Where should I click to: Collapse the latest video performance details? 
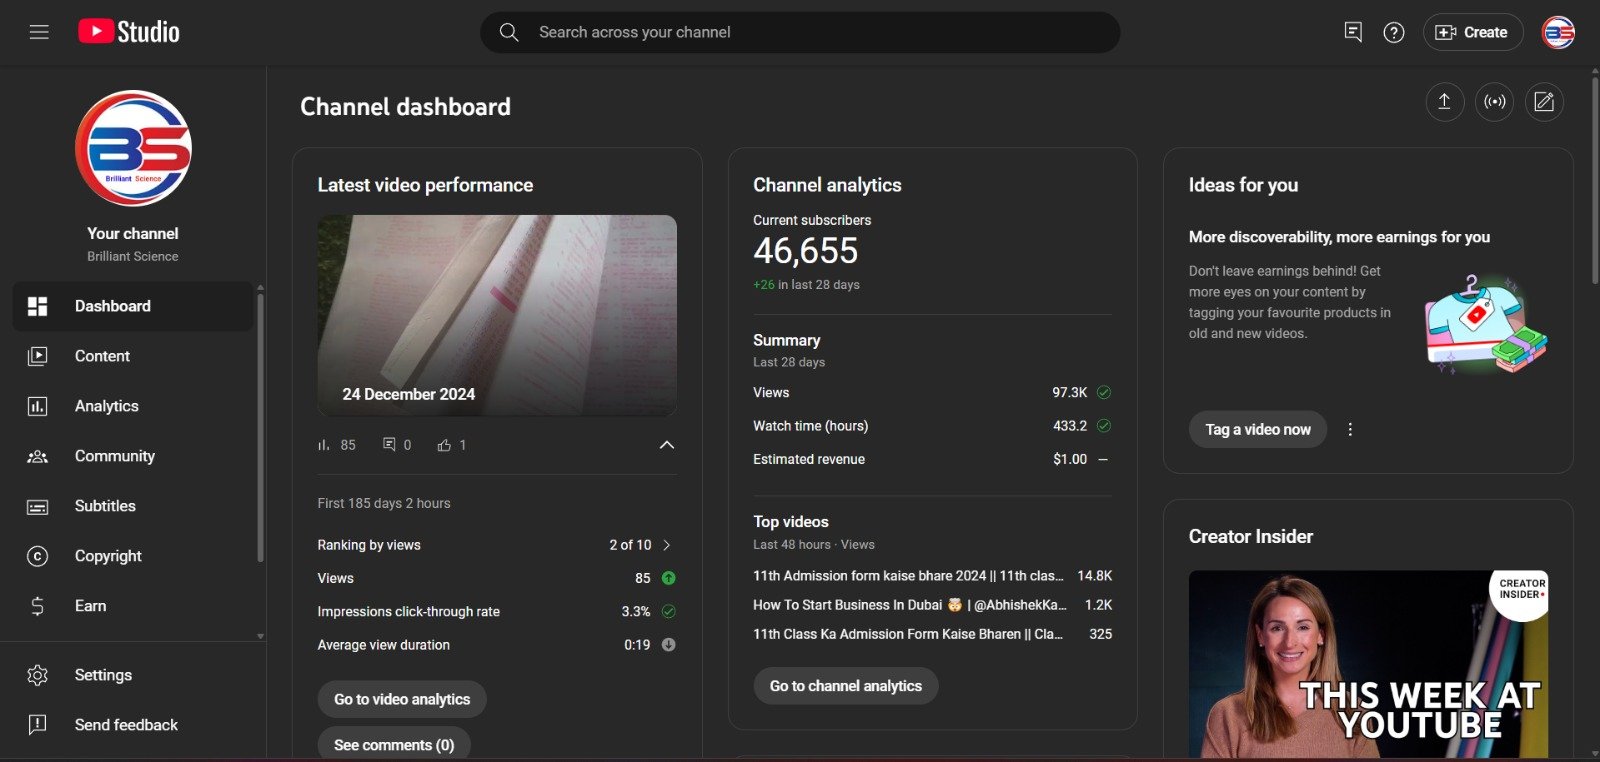click(667, 445)
